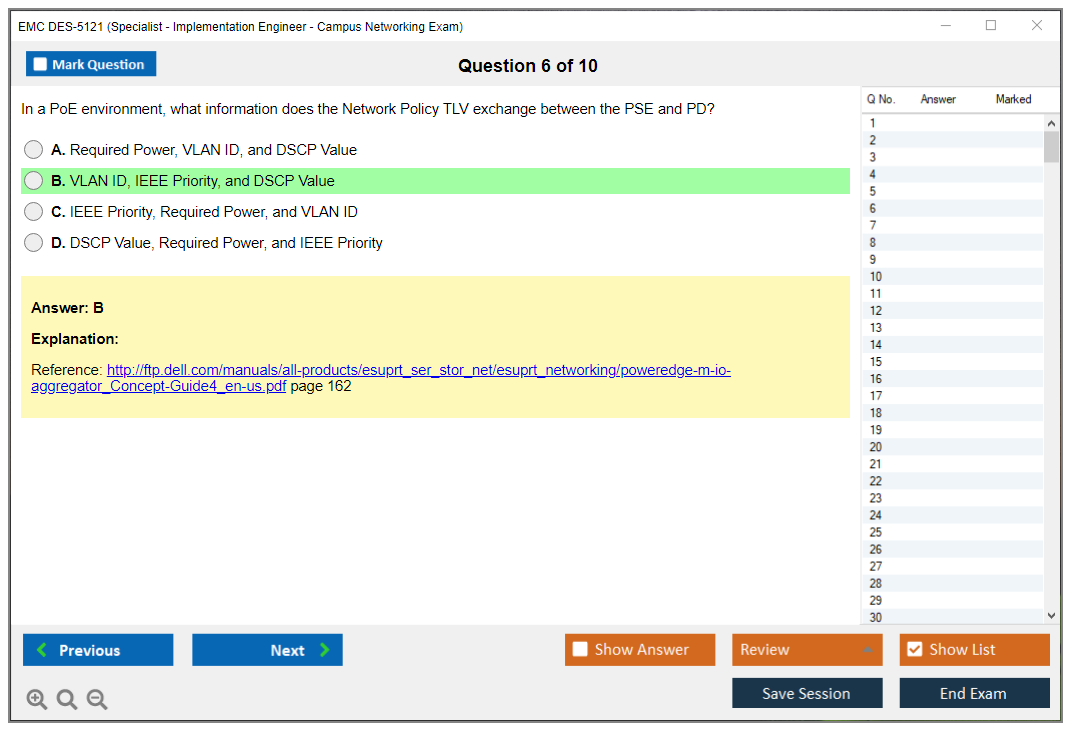Screen dimensions: 1075x735
Task: Choose option B VLAN ID, IEEE Priority
Action: [x=34, y=181]
